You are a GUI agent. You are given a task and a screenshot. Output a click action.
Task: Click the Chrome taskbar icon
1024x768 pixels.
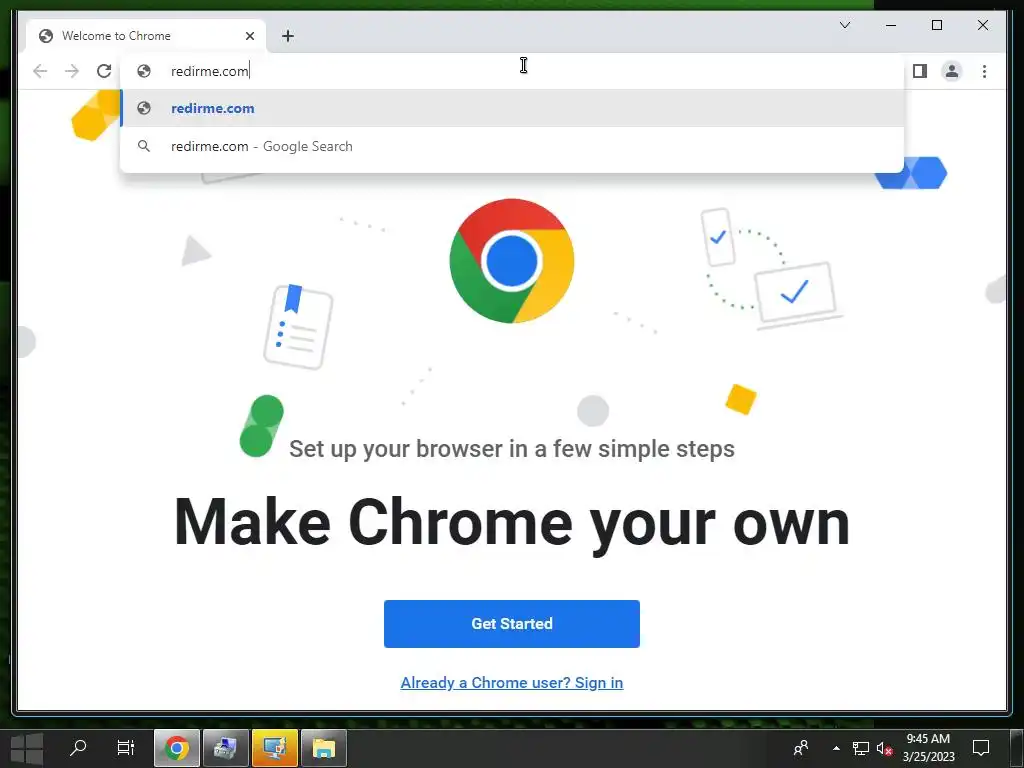(176, 748)
